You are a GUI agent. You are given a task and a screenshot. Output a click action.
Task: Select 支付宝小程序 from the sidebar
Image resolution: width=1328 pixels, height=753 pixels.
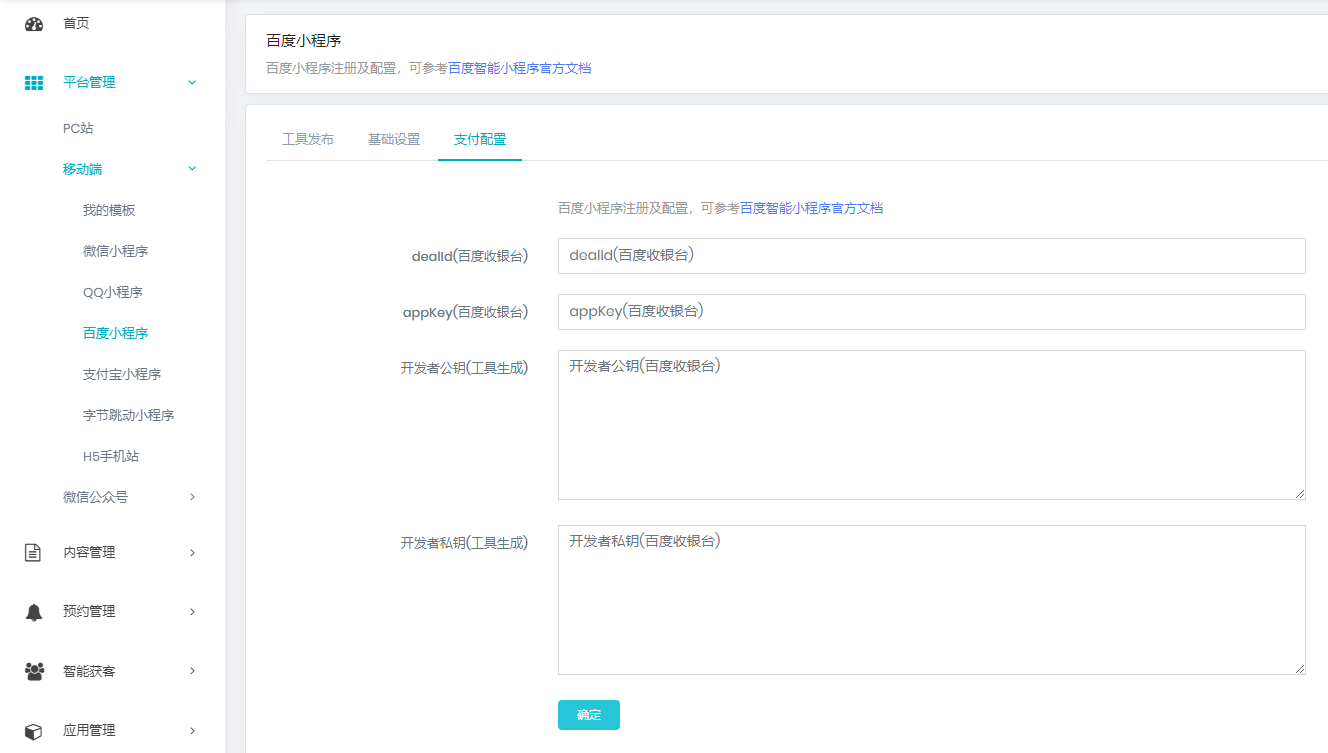[x=122, y=375]
